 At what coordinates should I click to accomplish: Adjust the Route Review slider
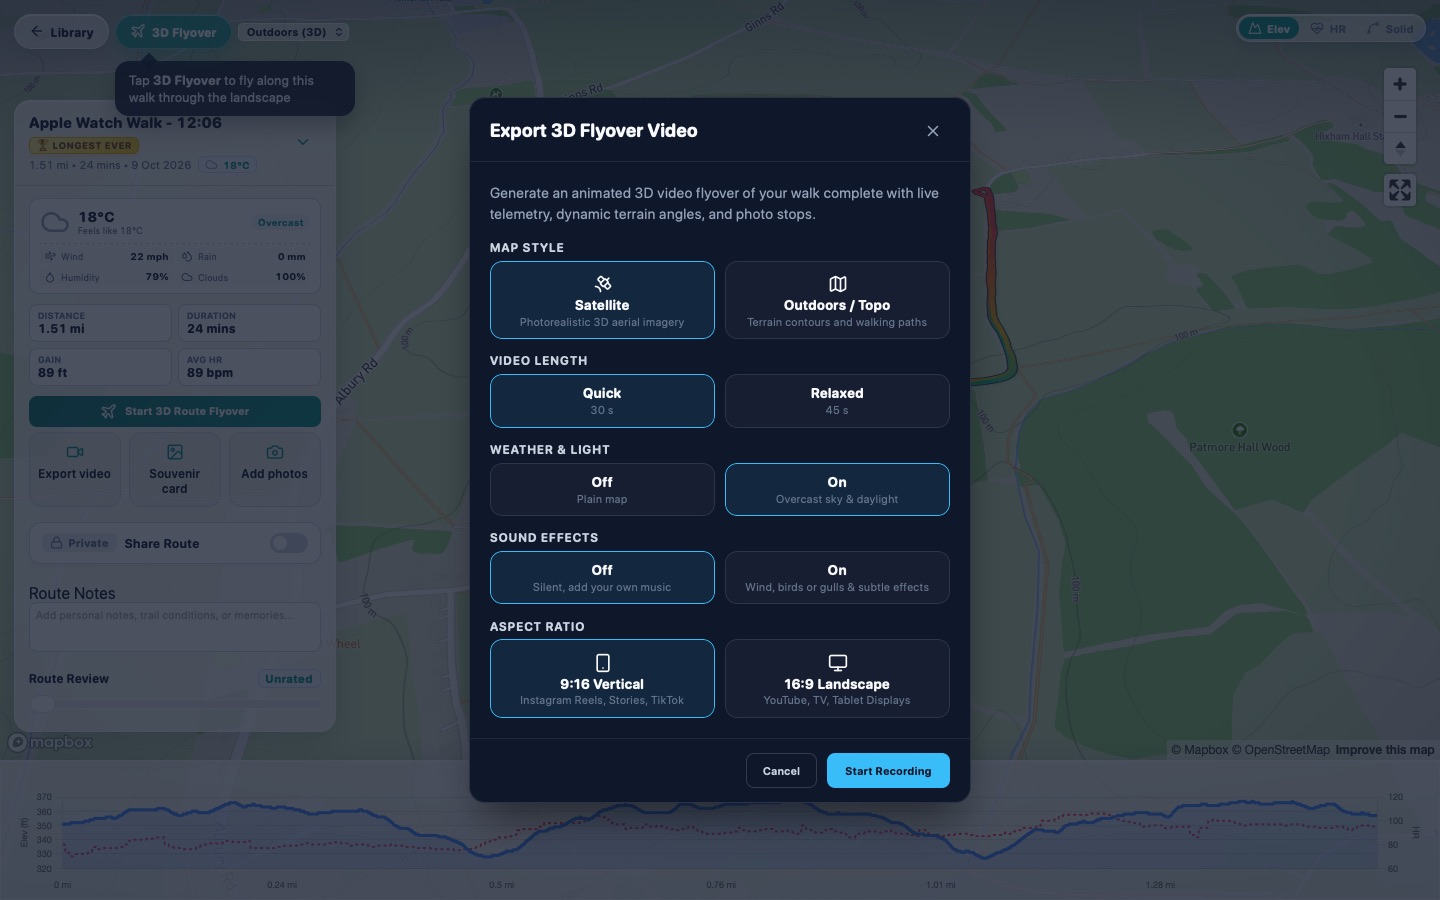click(175, 704)
